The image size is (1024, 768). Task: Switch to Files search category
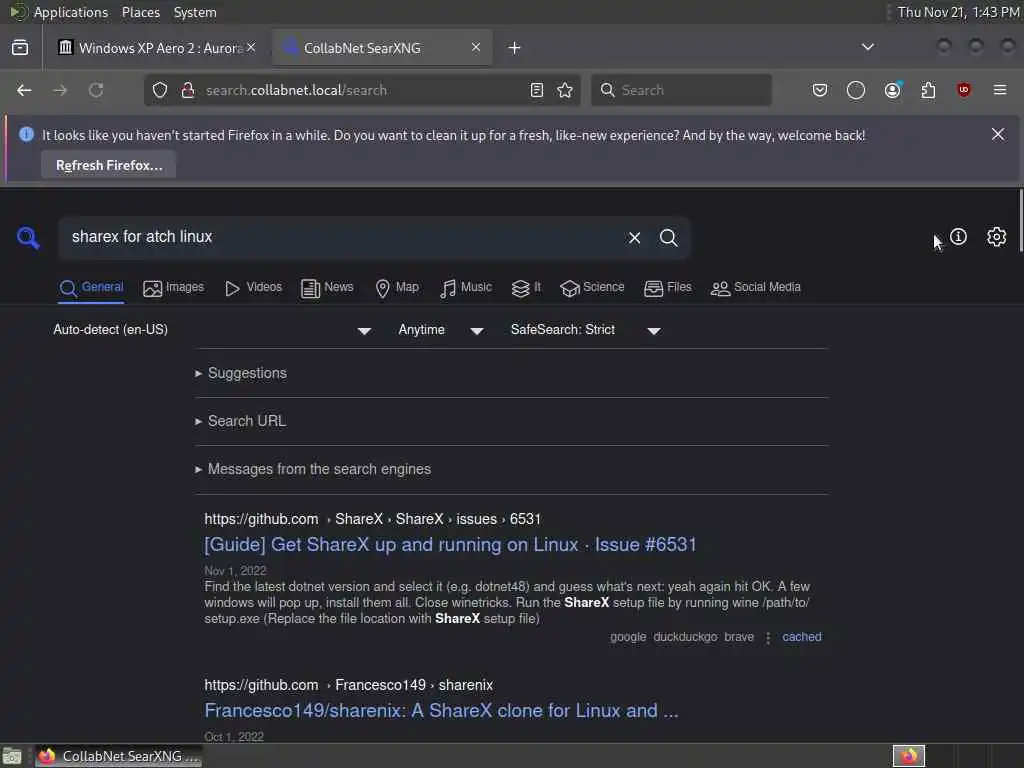667,287
